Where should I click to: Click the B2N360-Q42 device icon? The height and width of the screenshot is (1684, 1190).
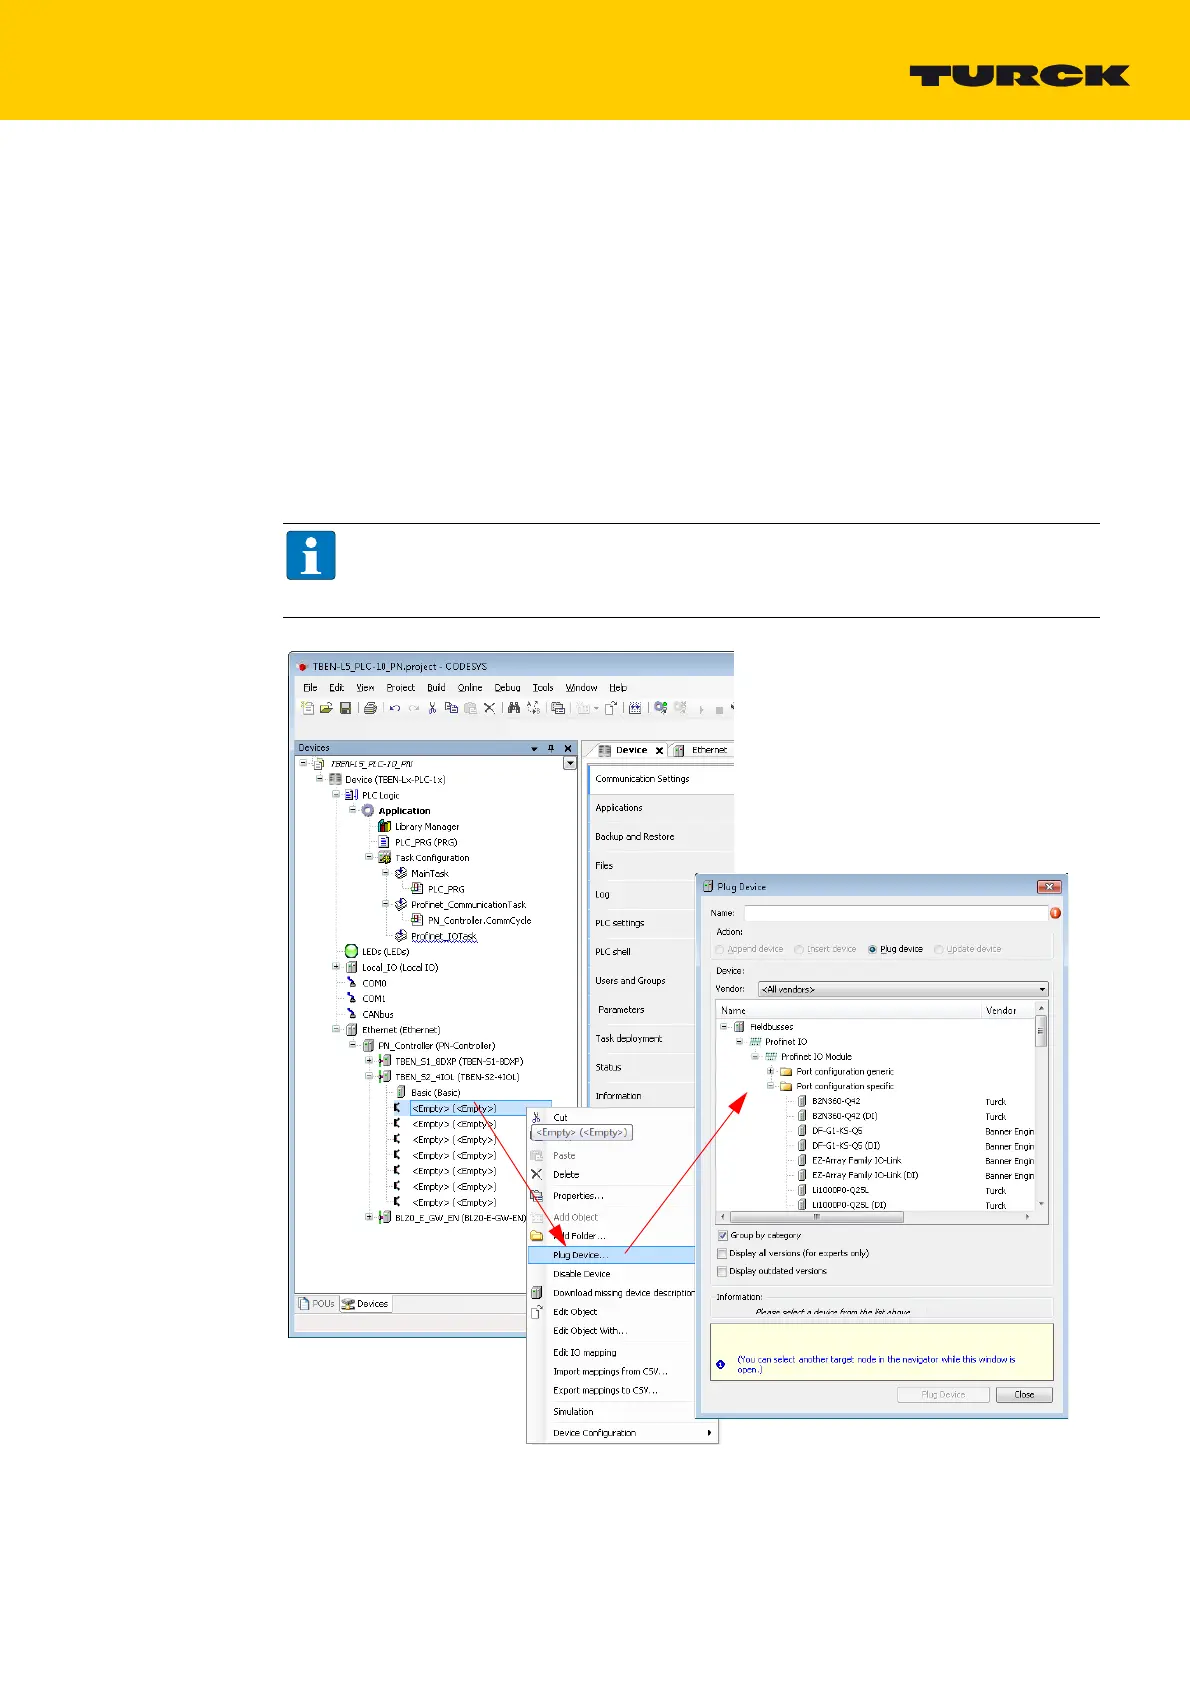[802, 1101]
